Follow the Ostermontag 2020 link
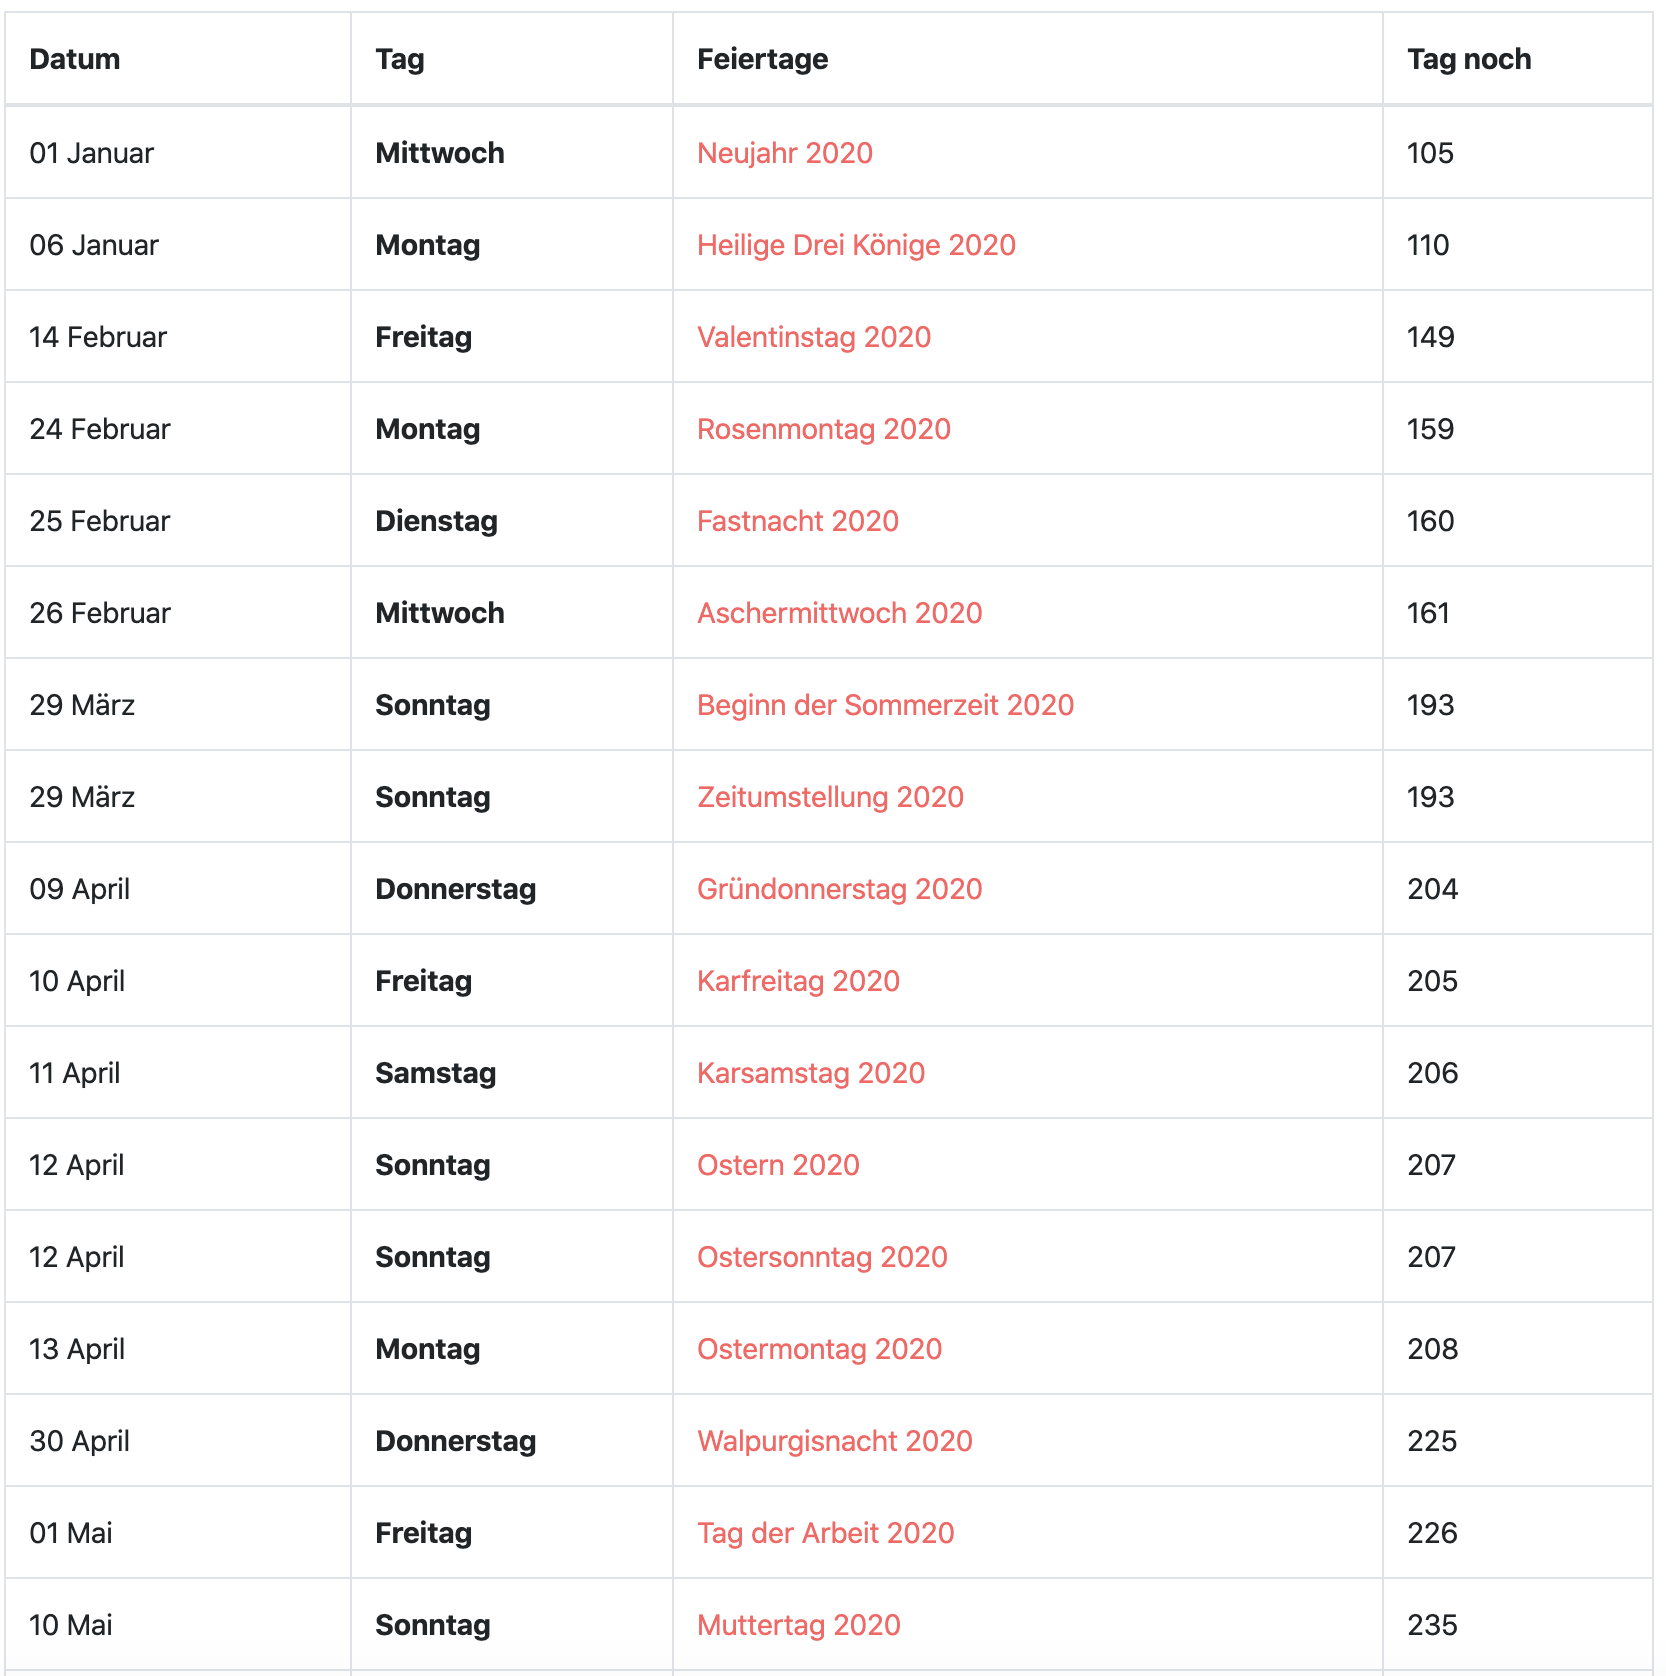Image resolution: width=1666 pixels, height=1676 pixels. [x=819, y=1349]
